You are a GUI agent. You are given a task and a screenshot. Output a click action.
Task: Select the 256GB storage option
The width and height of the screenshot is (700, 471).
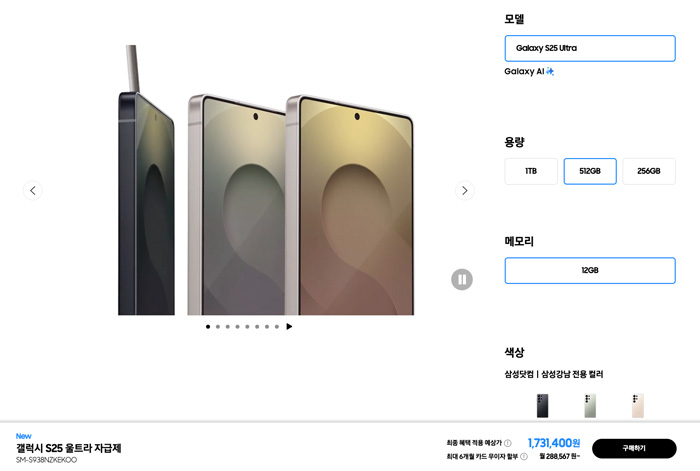(x=649, y=171)
